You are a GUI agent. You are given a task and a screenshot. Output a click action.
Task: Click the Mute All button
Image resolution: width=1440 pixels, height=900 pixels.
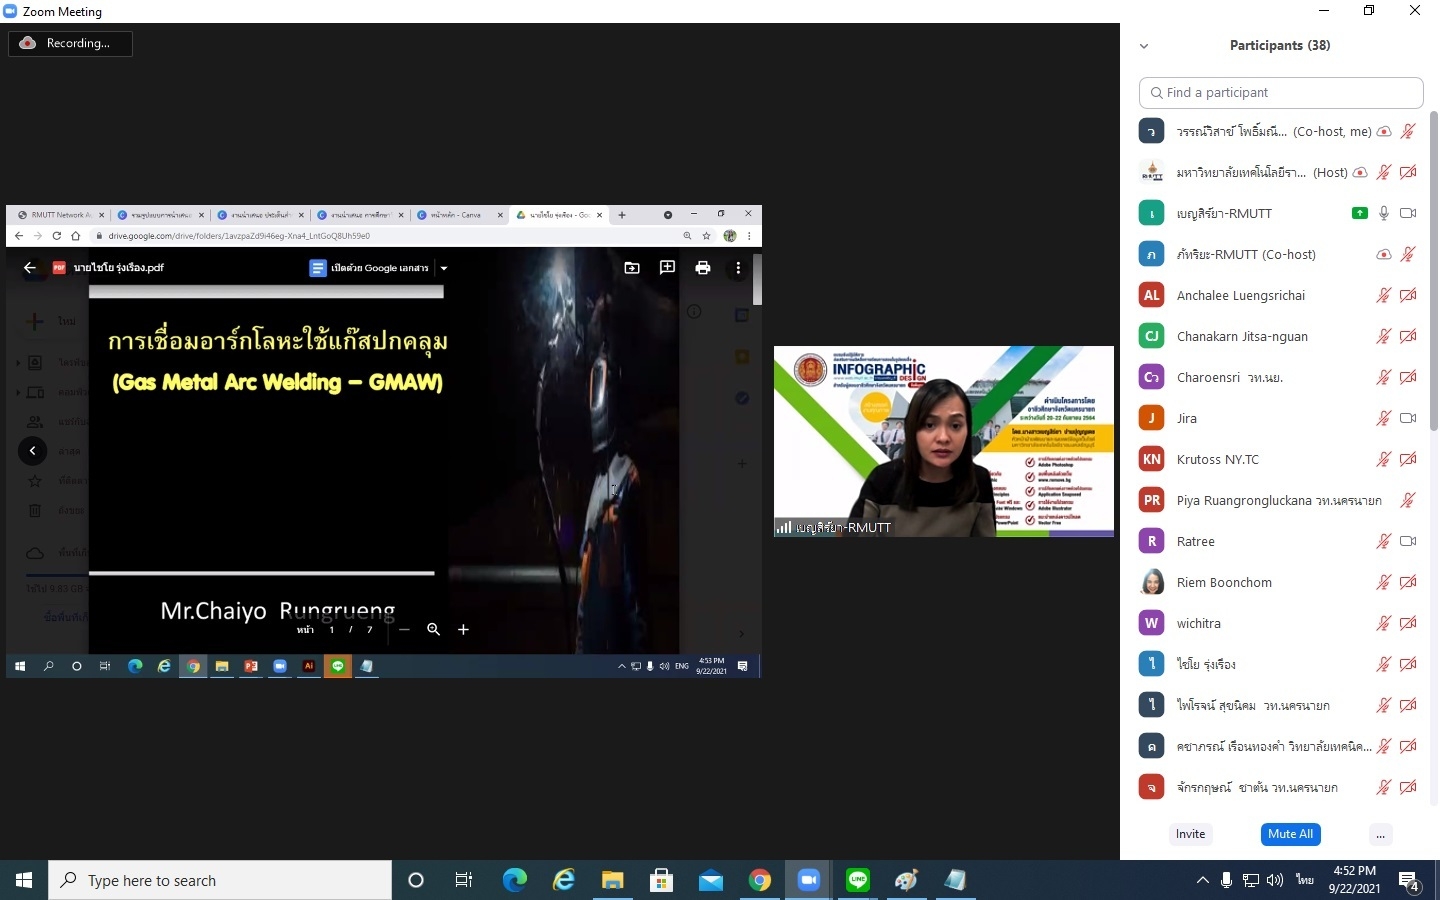pos(1290,834)
